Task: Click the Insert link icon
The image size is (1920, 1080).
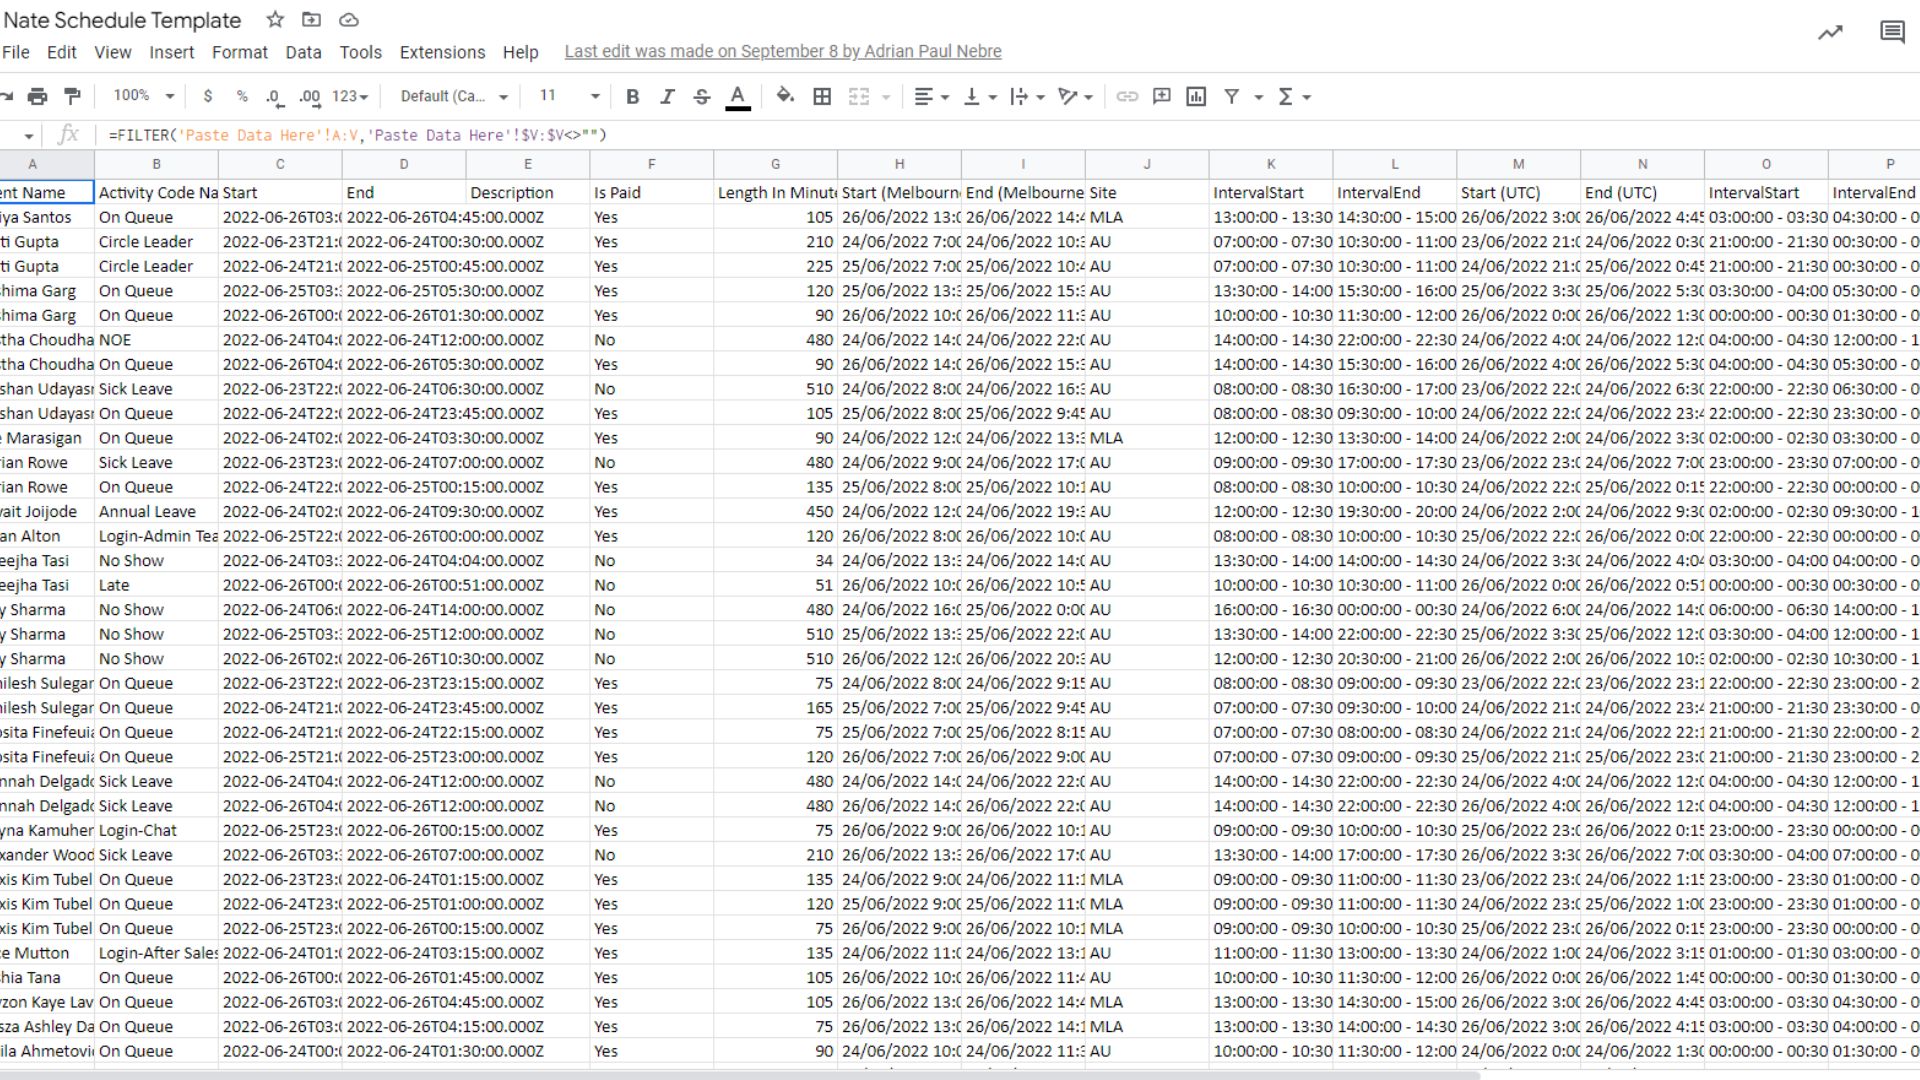Action: [x=1127, y=96]
